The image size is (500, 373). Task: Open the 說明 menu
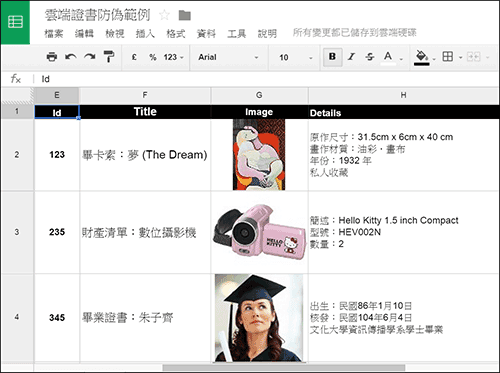point(267,33)
